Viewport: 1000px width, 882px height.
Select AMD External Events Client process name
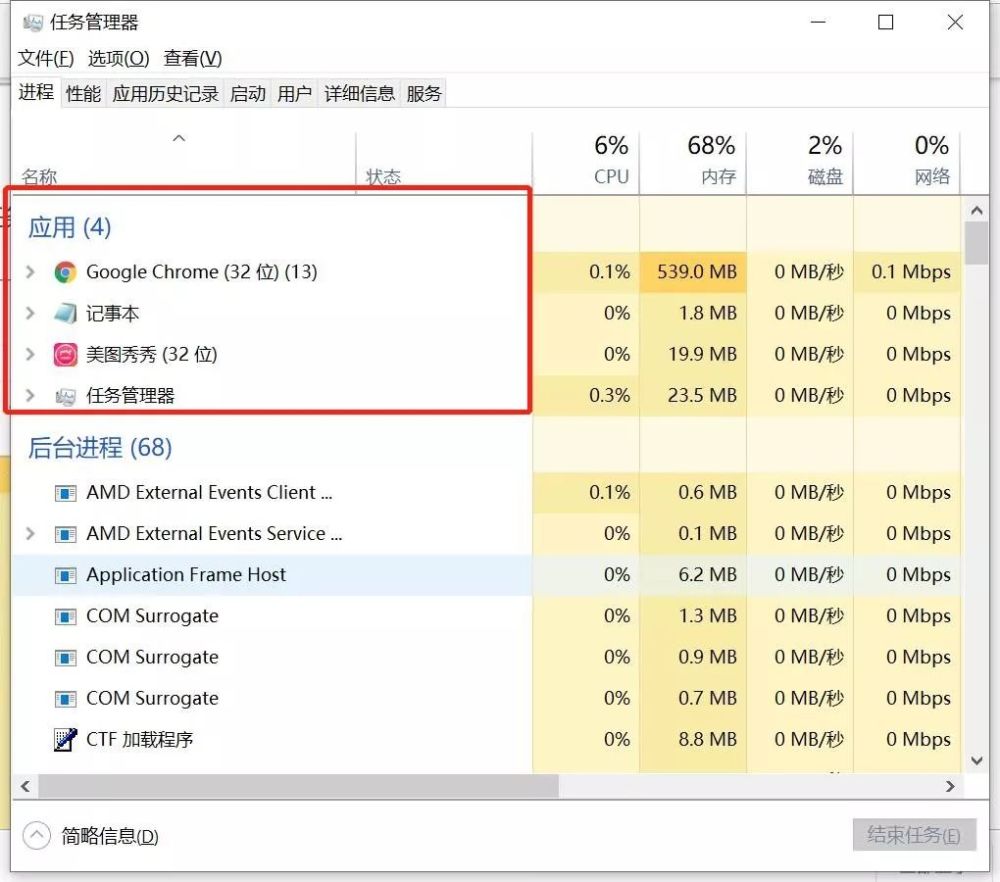click(209, 492)
